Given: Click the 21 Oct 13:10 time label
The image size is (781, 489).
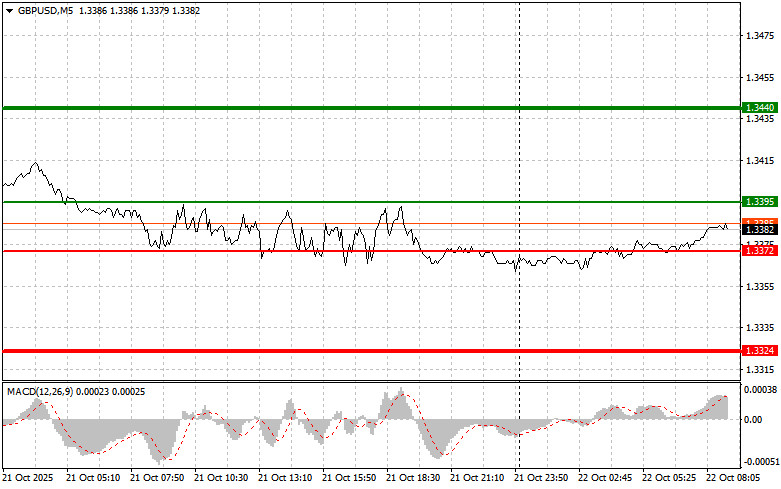Looking at the screenshot, I should (285, 478).
